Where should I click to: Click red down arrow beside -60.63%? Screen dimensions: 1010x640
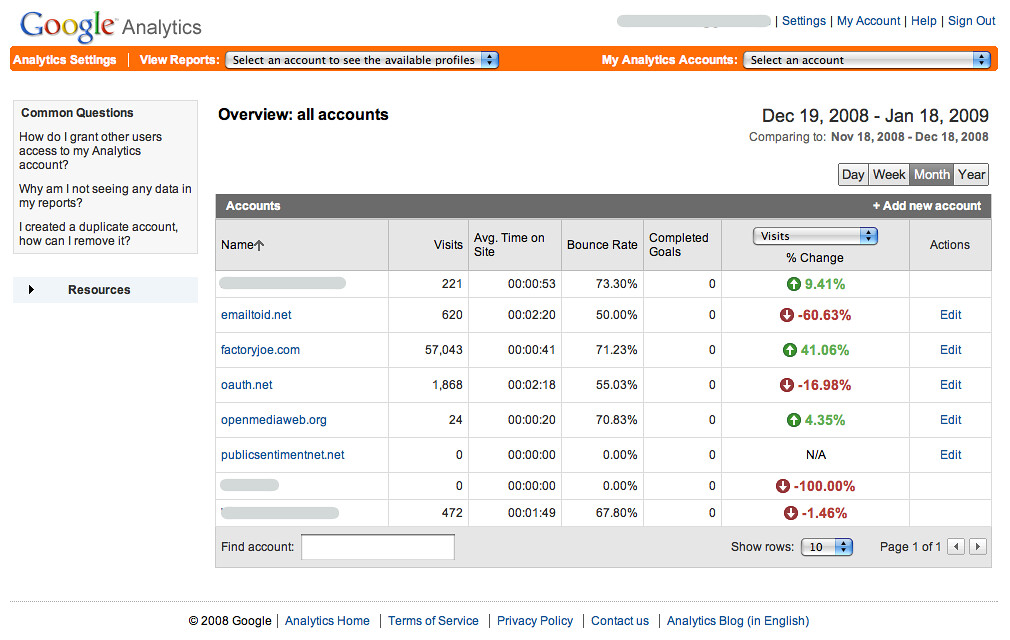click(786, 315)
